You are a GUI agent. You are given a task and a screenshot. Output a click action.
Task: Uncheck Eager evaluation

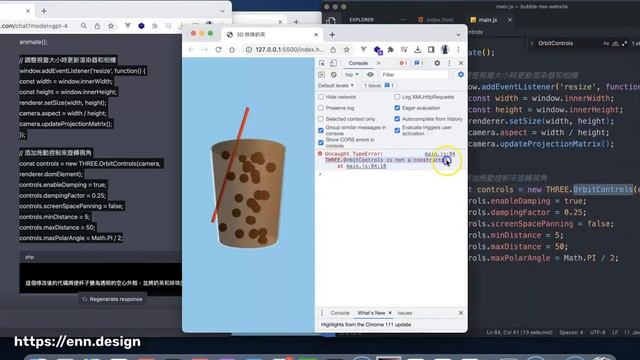(x=397, y=108)
